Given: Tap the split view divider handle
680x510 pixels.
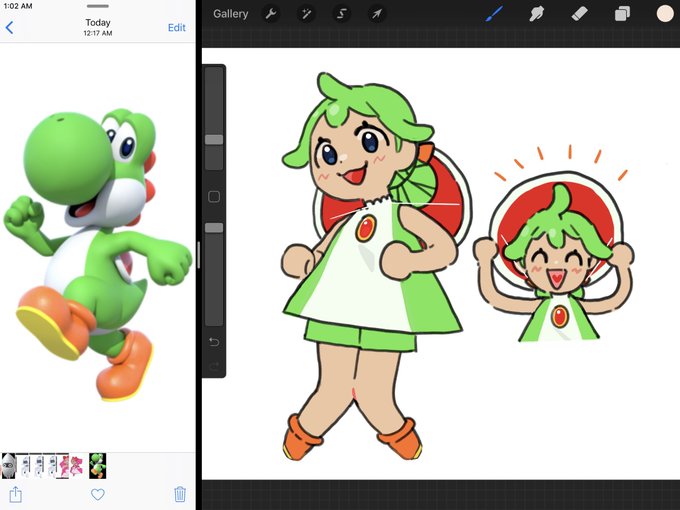Looking at the screenshot, I should [x=199, y=255].
